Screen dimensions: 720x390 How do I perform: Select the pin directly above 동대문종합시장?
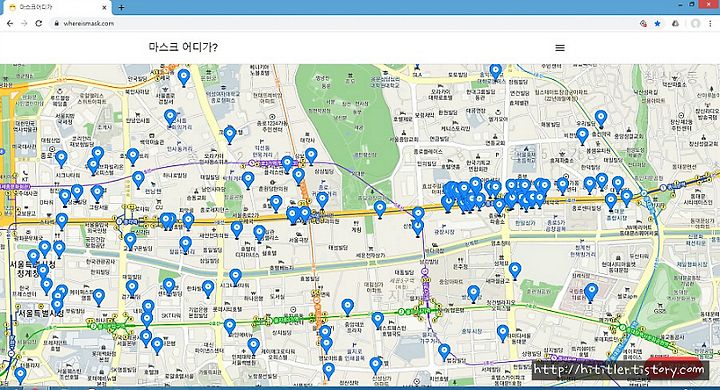(611, 202)
